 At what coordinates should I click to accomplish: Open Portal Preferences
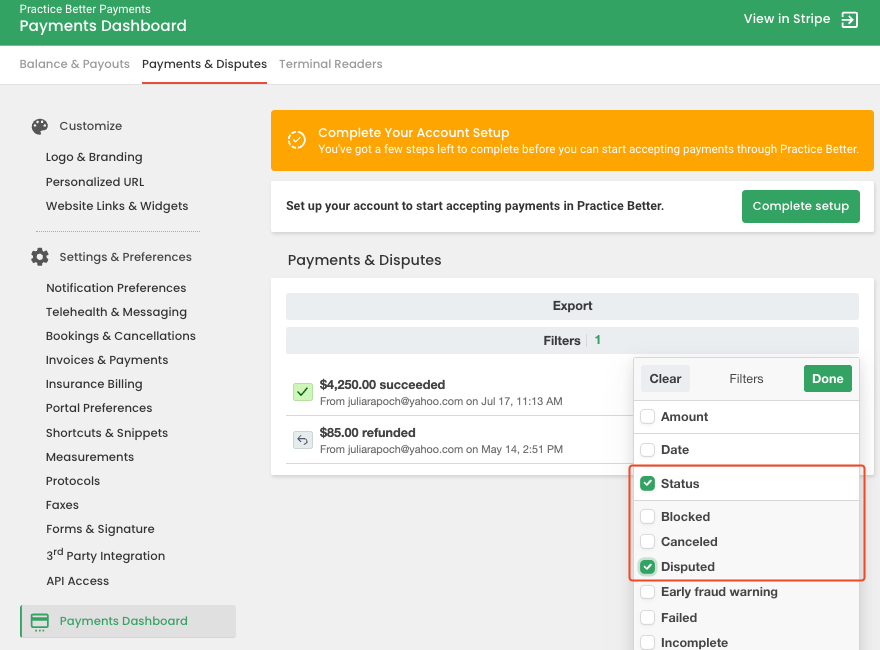point(99,408)
